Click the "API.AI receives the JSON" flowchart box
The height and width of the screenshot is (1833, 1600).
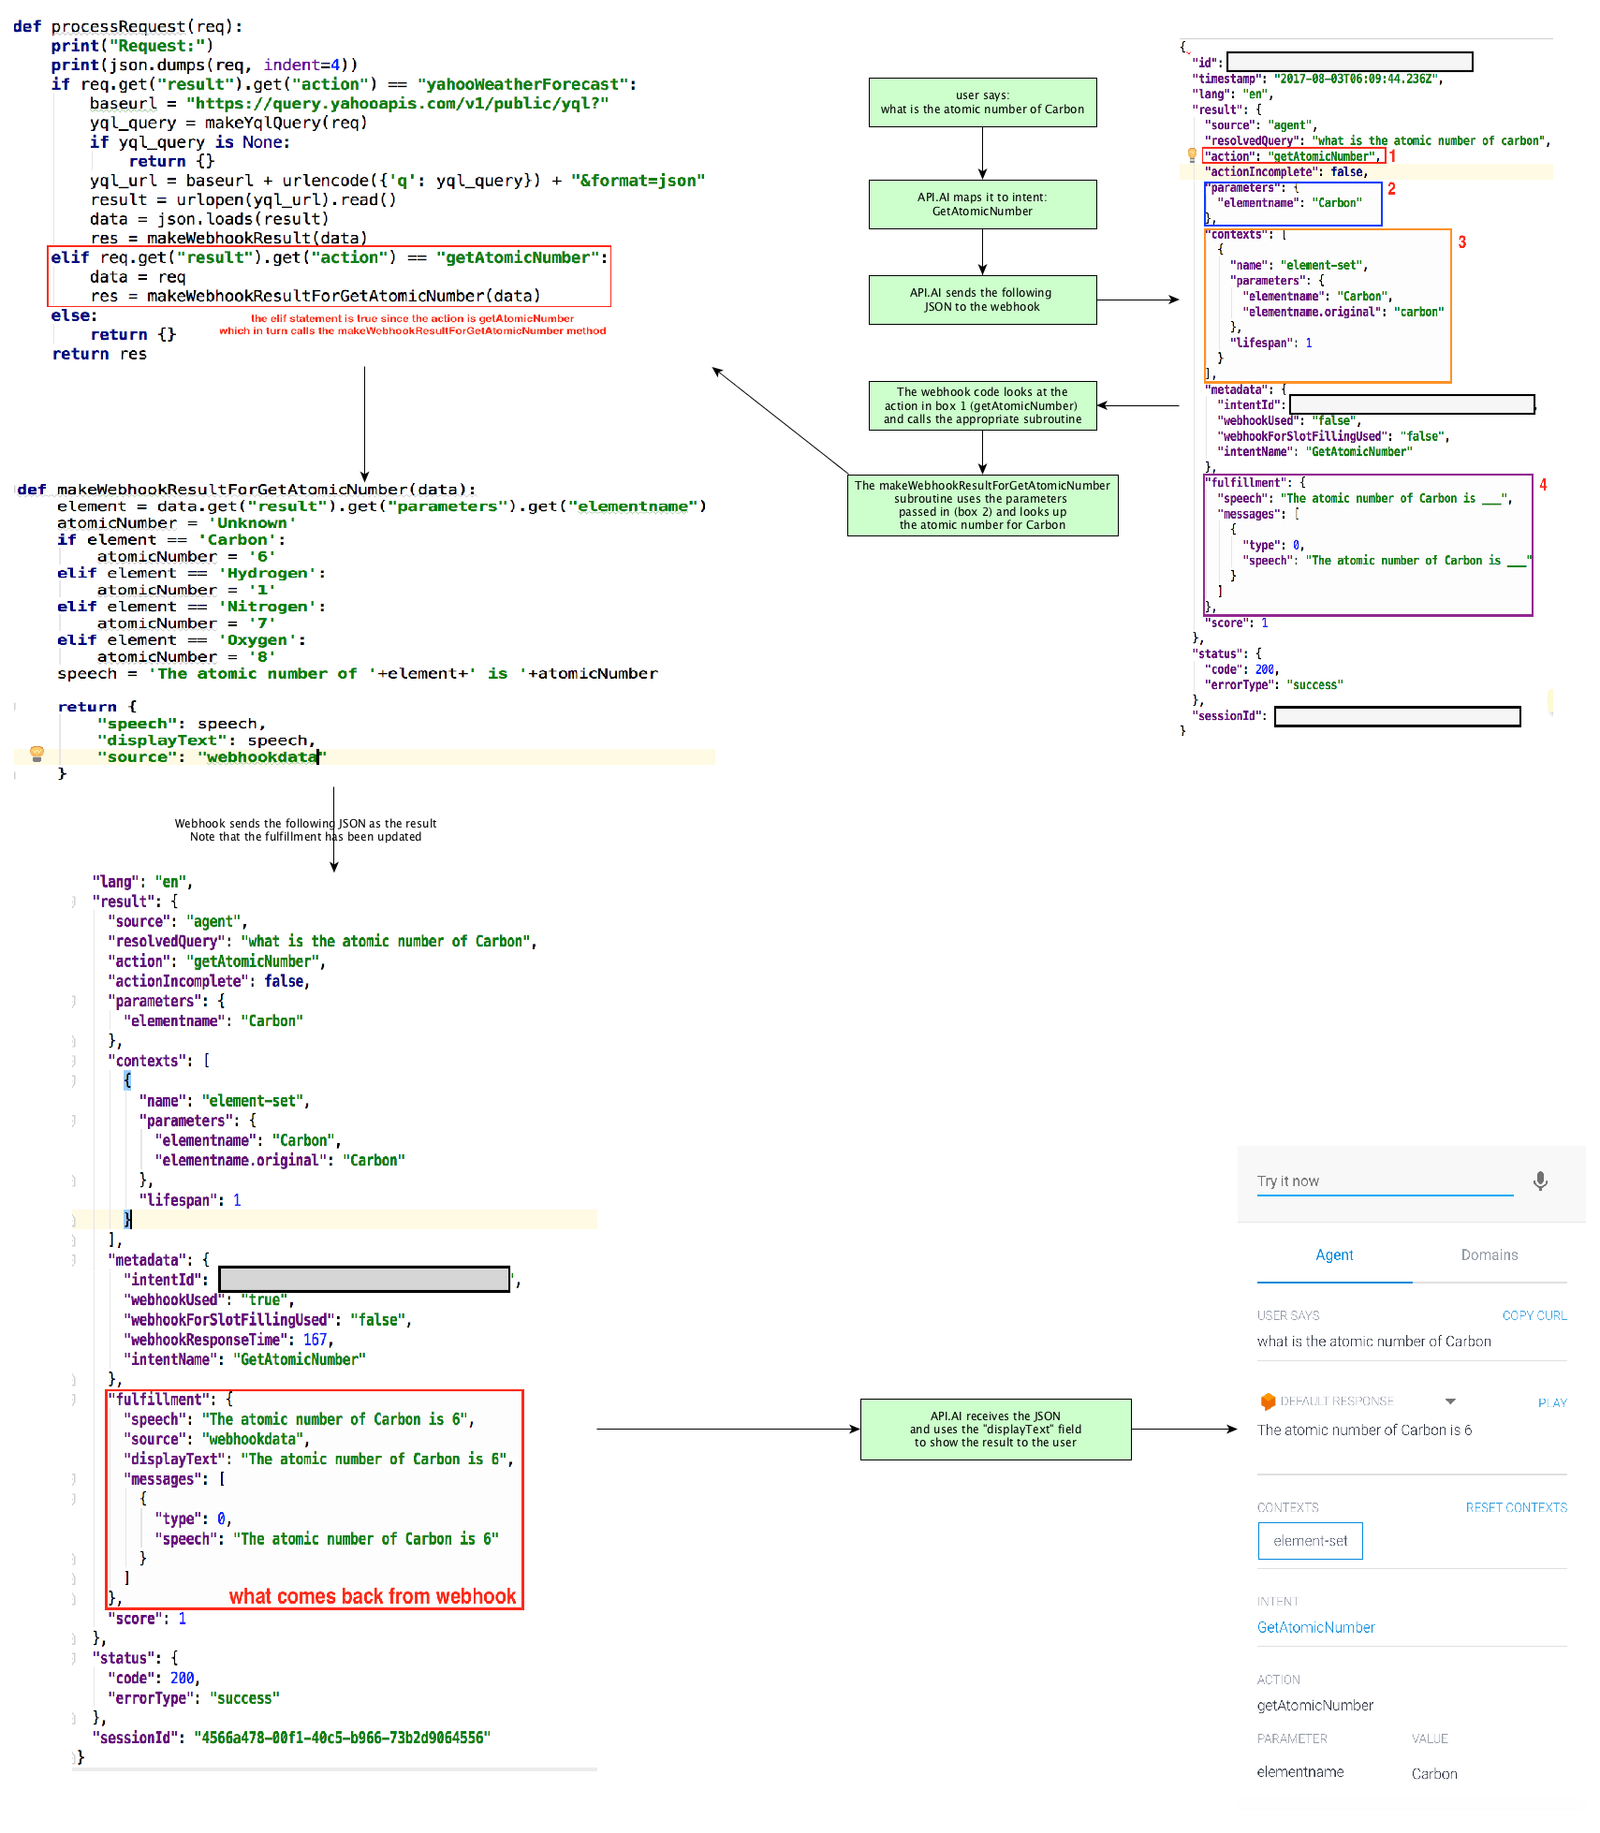coord(995,1429)
